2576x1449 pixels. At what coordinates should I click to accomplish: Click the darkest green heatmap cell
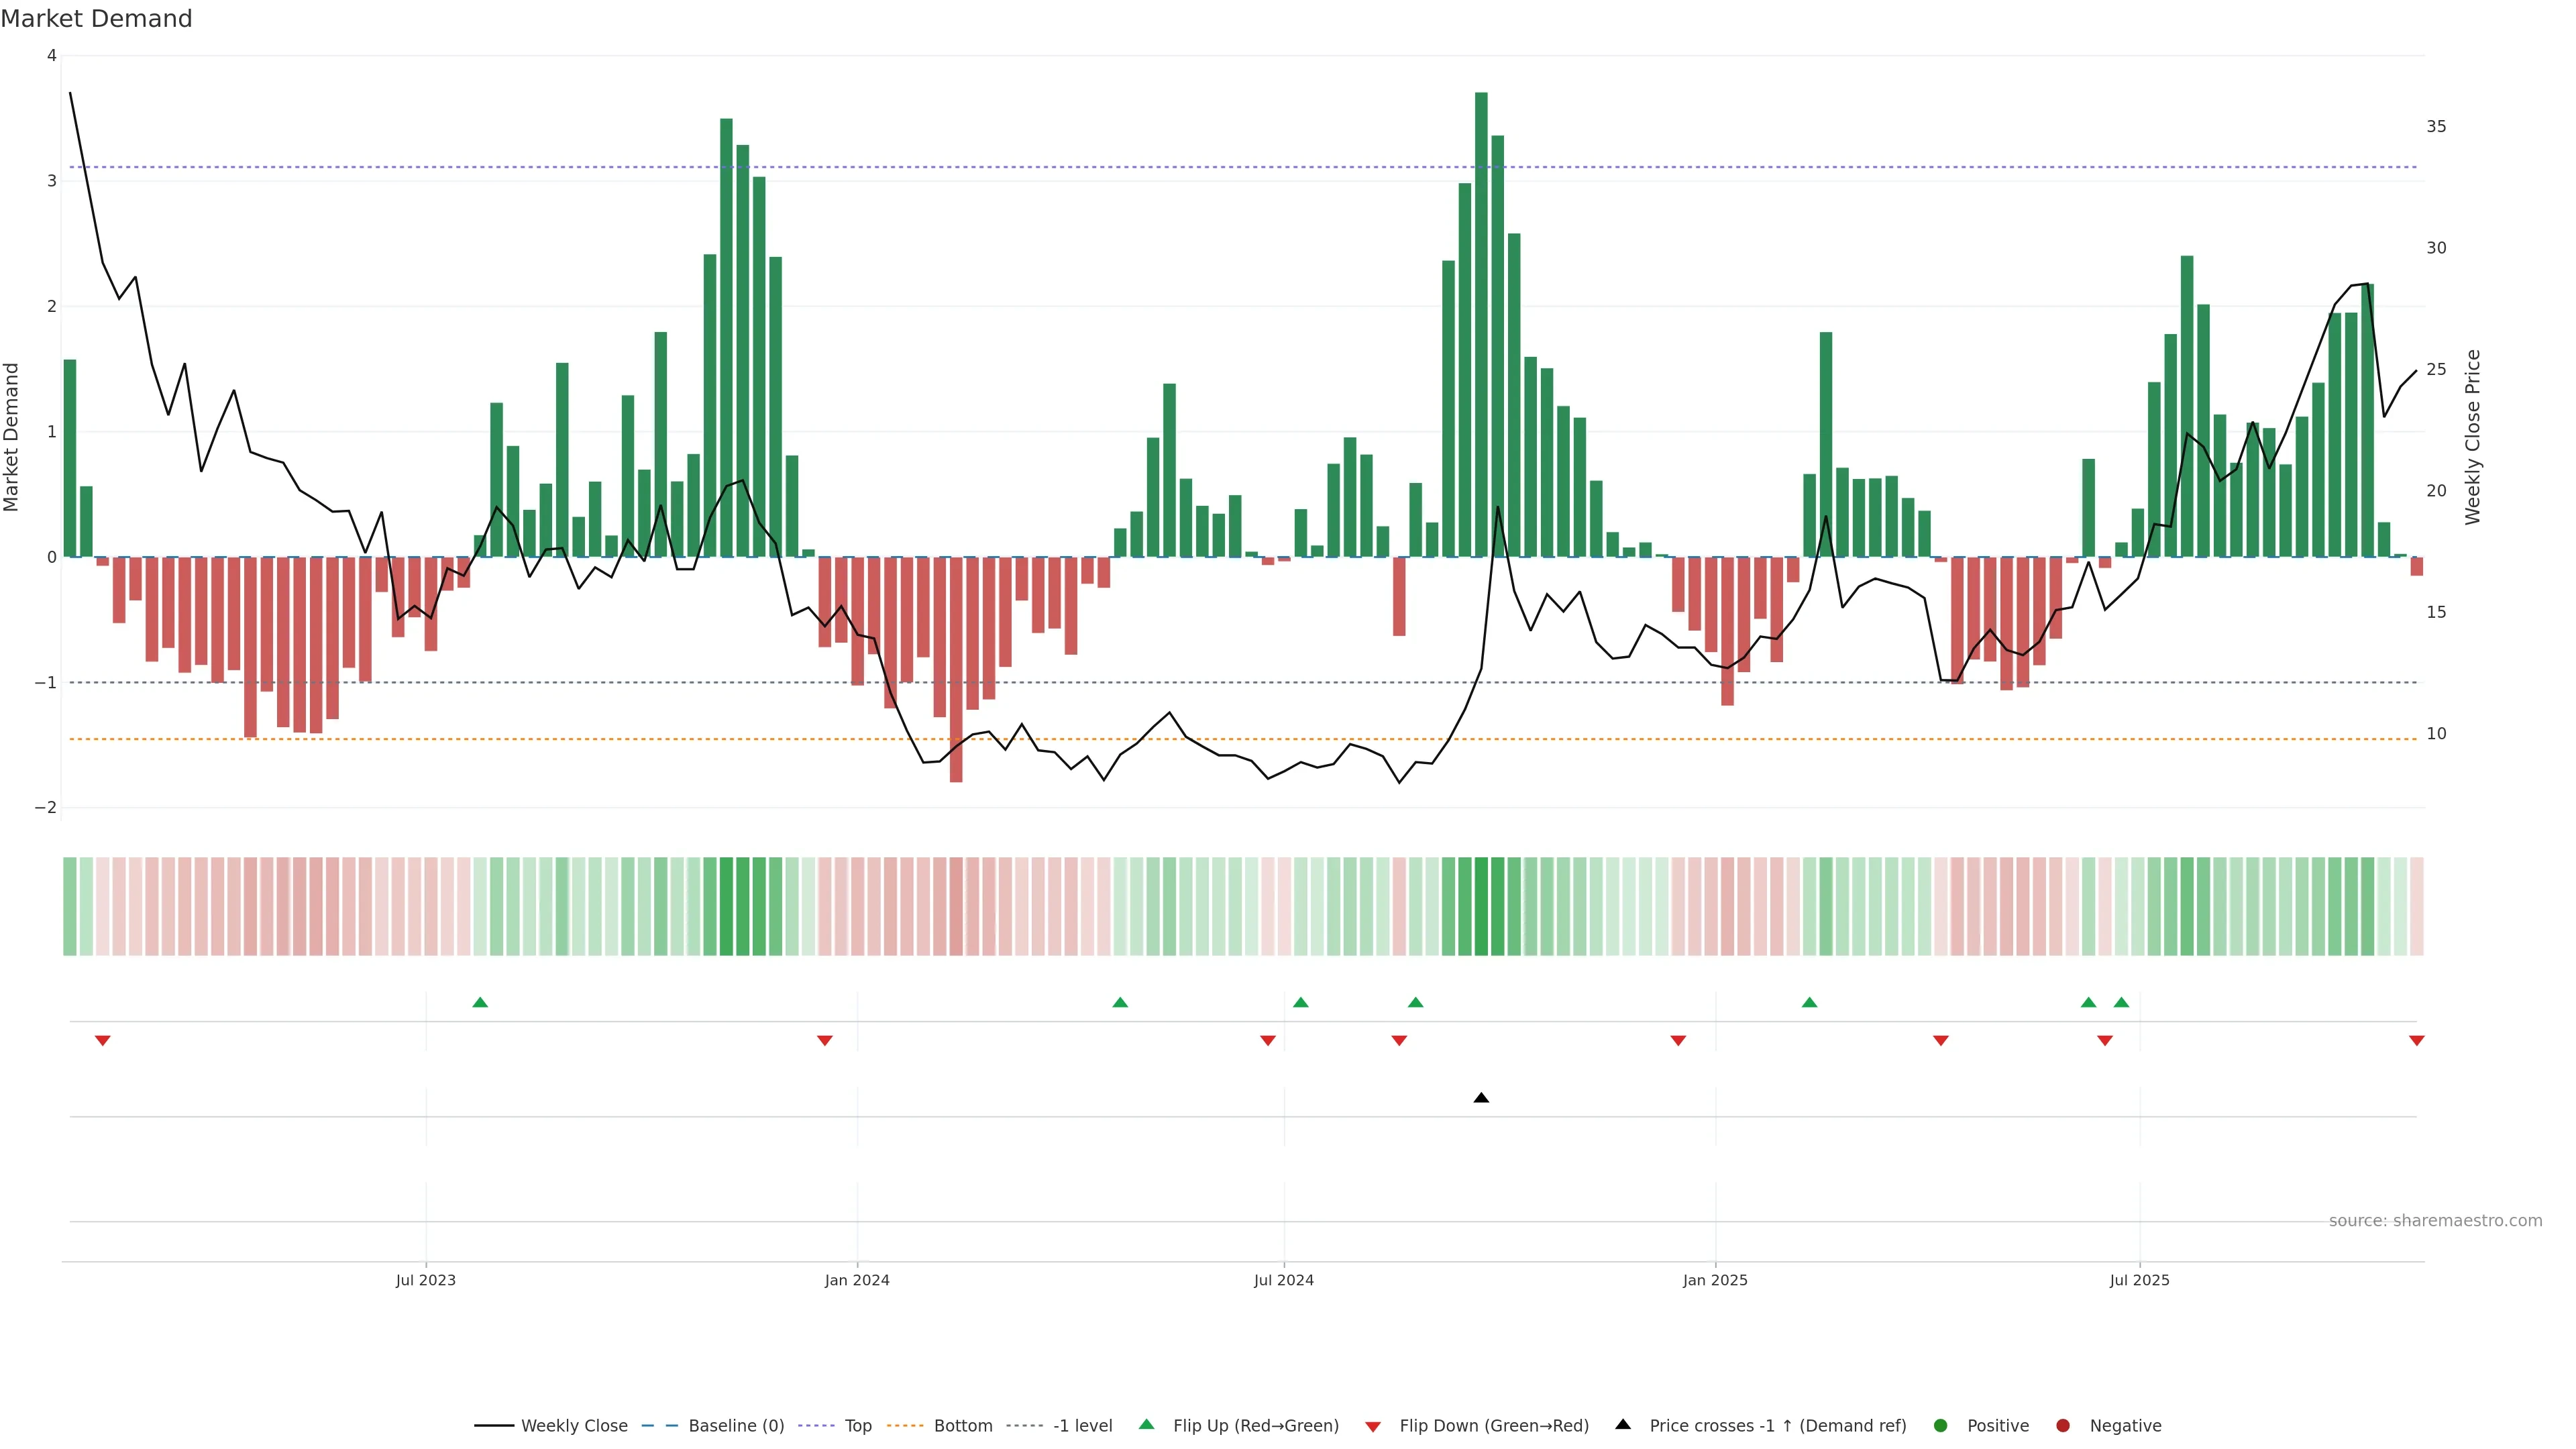1481,906
